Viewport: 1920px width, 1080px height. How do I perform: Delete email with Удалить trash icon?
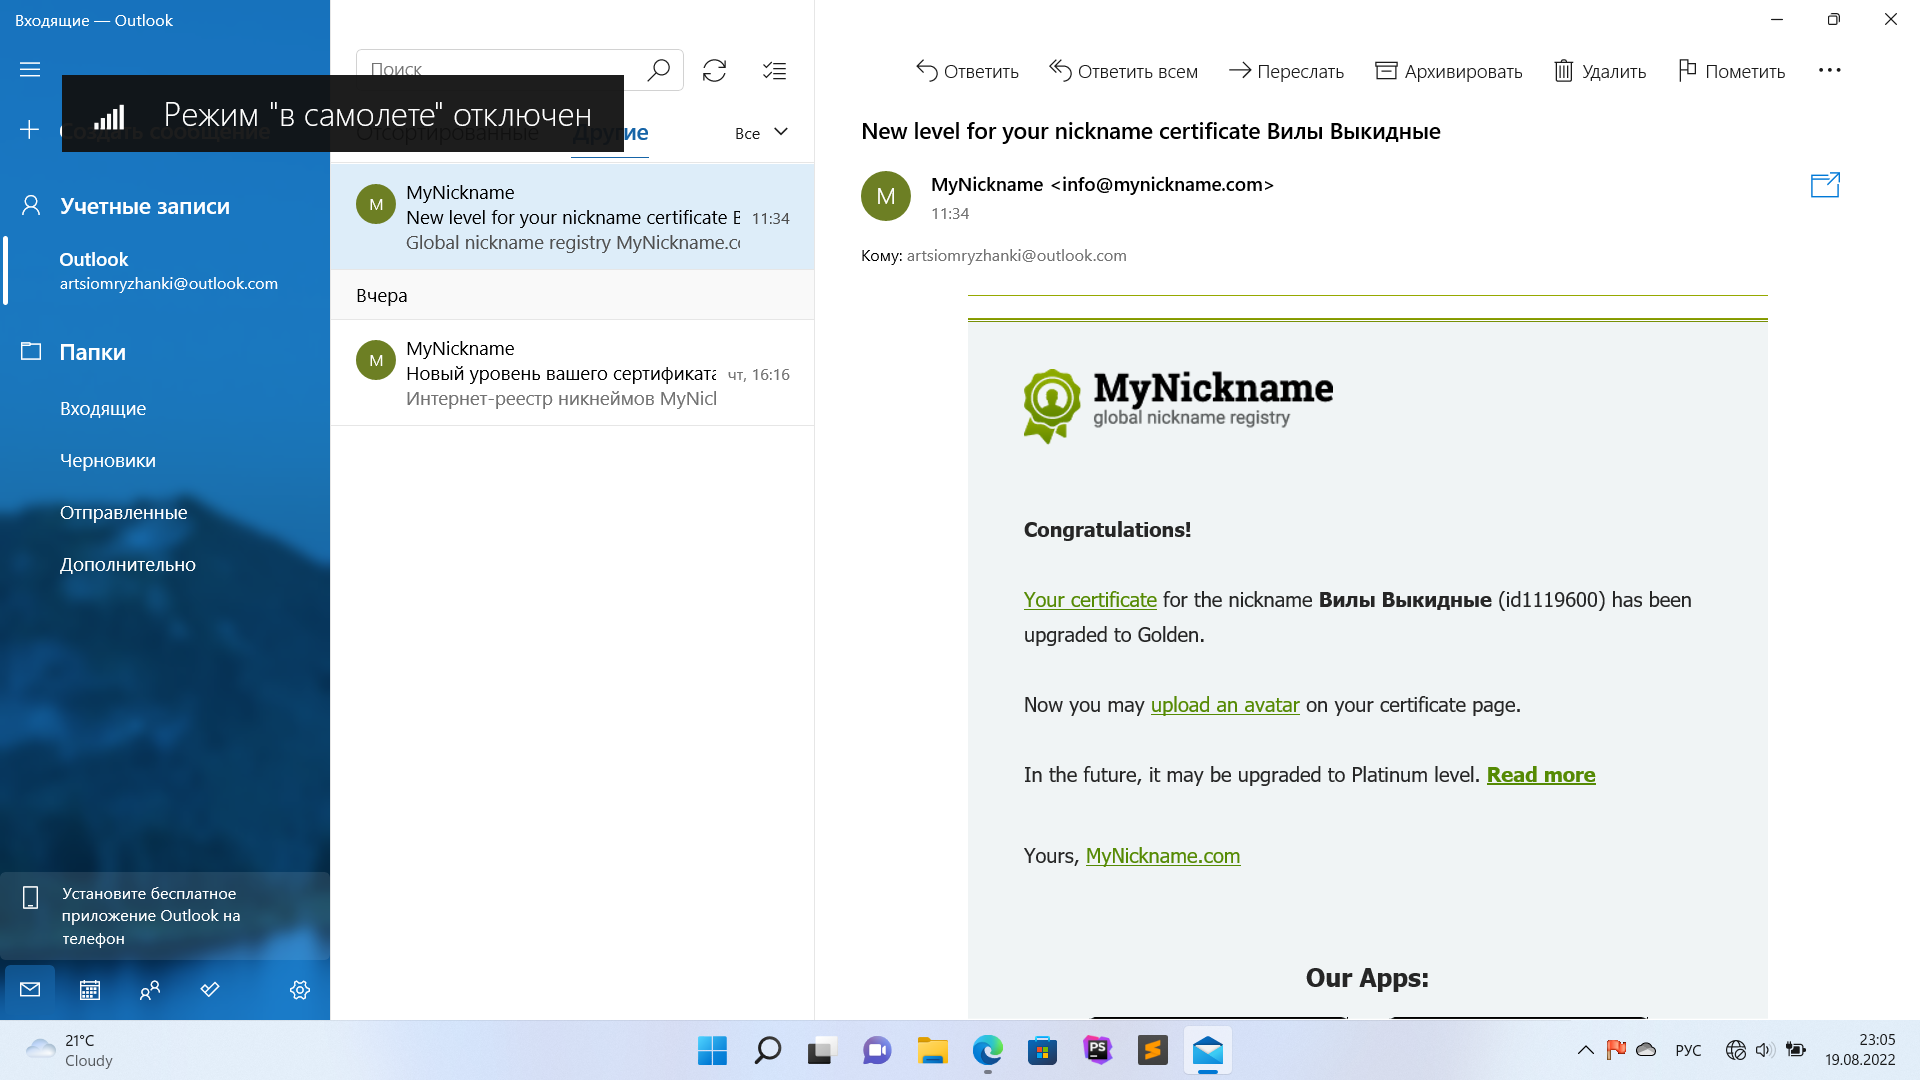click(1600, 71)
